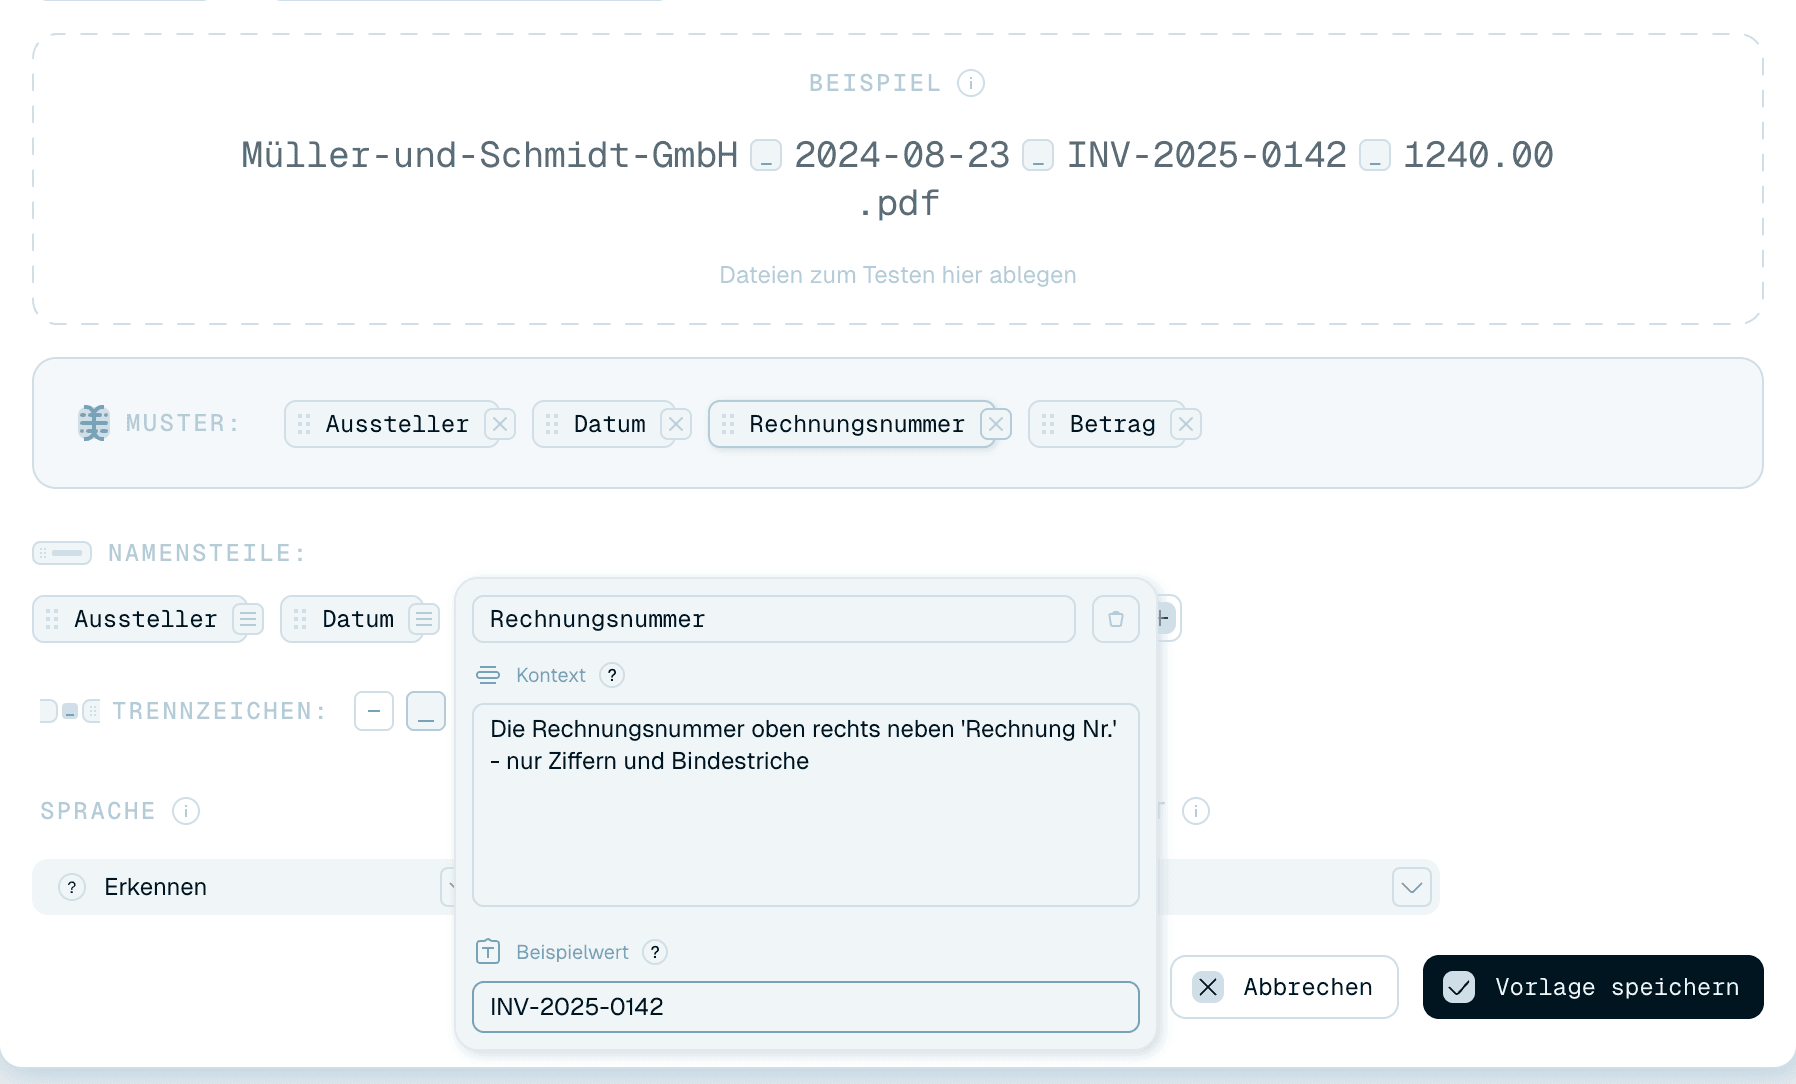Viewport: 1796px width, 1084px height.
Task: Open the Datum name part options menu
Action: click(x=424, y=619)
